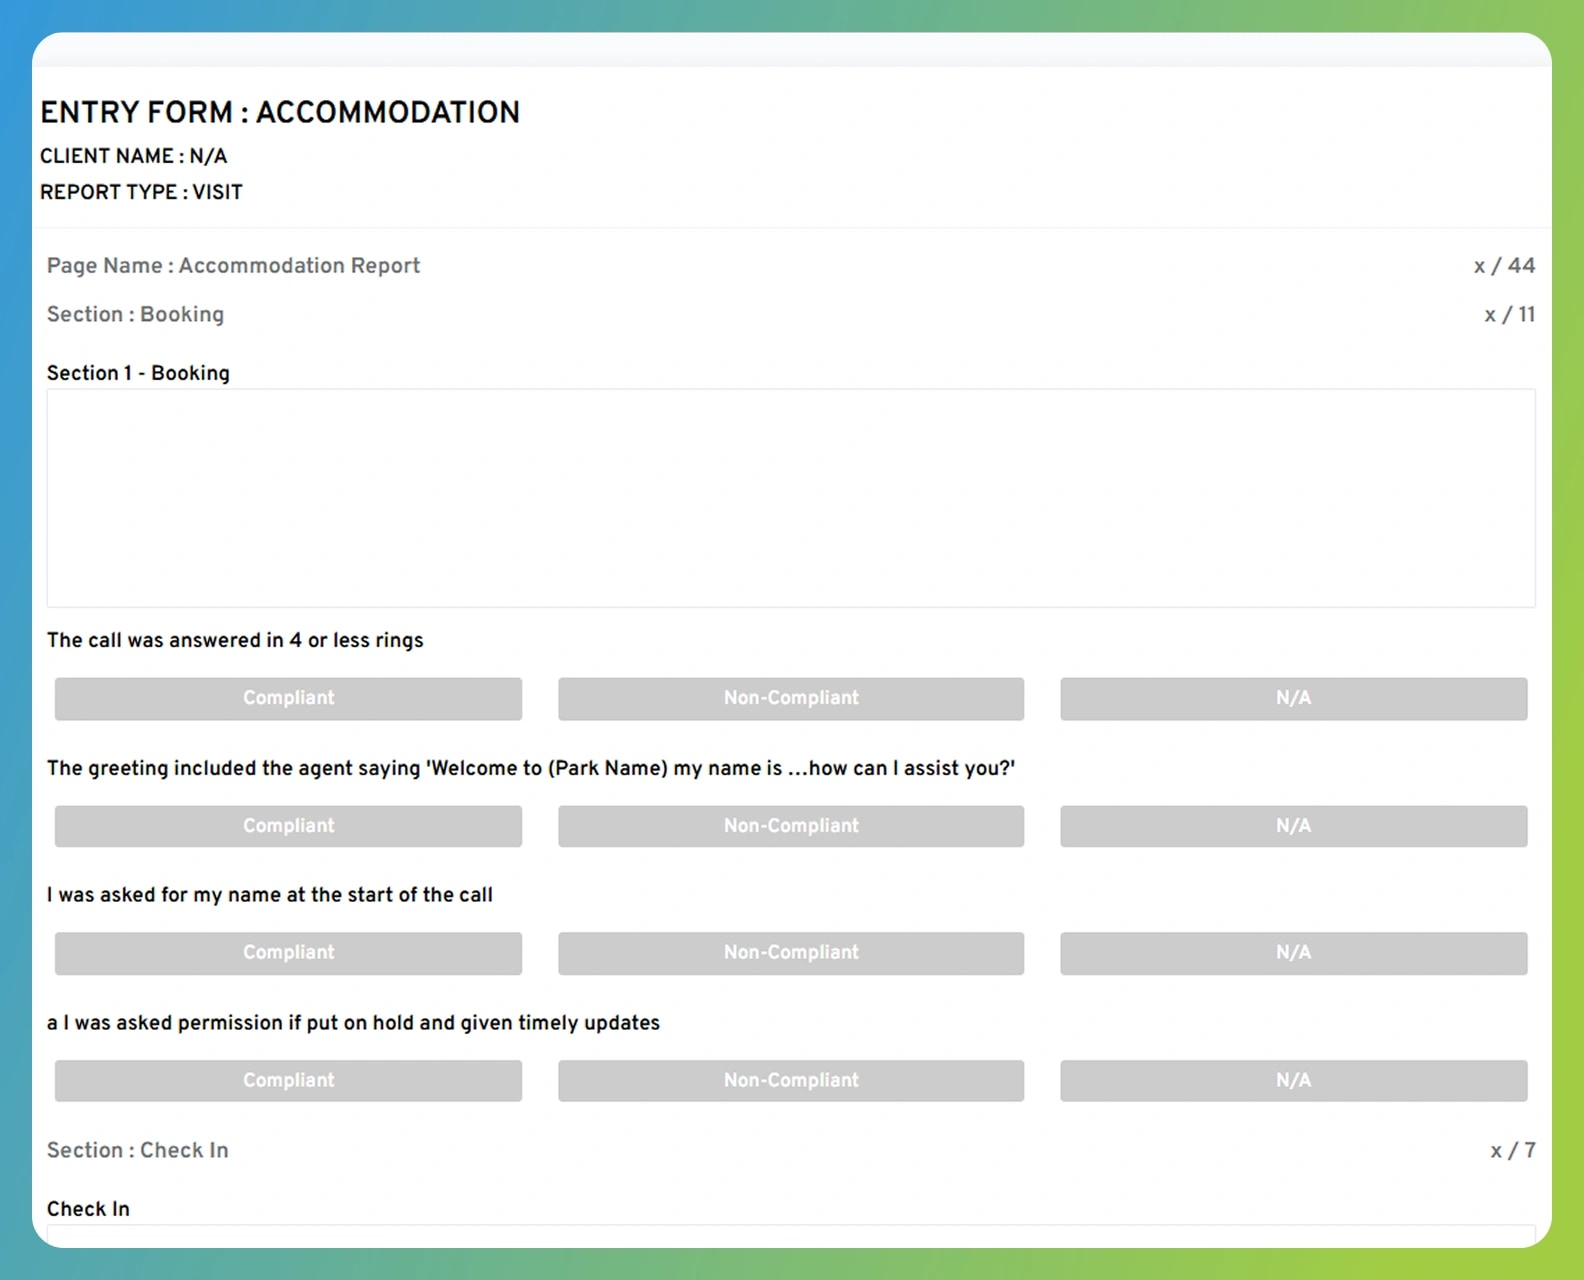The width and height of the screenshot is (1584, 1280).
Task: Click the 'x / 11' Booking score
Action: tap(1510, 314)
